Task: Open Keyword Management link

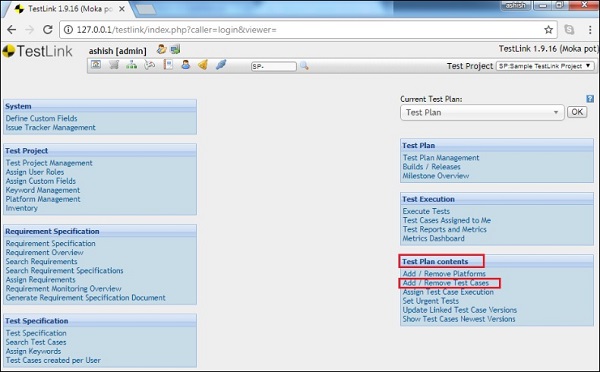Action: pyautogui.click(x=43, y=190)
